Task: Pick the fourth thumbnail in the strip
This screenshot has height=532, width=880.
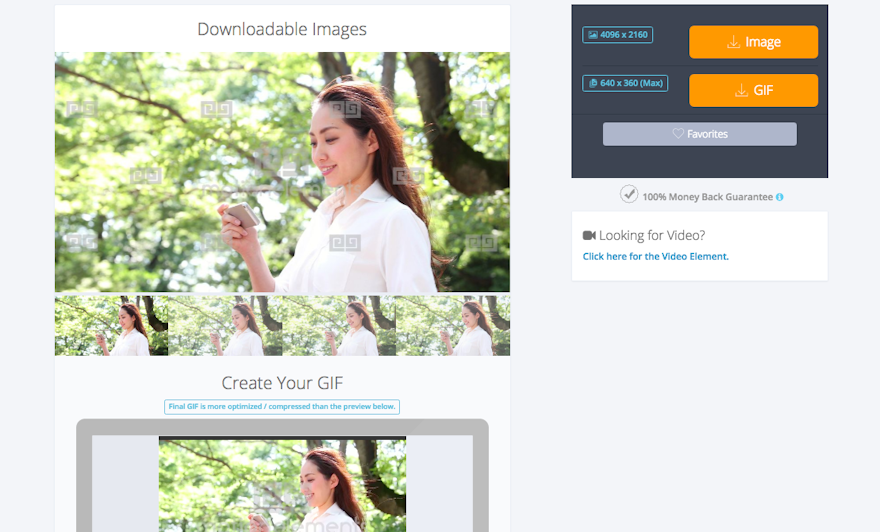Action: coord(453,326)
